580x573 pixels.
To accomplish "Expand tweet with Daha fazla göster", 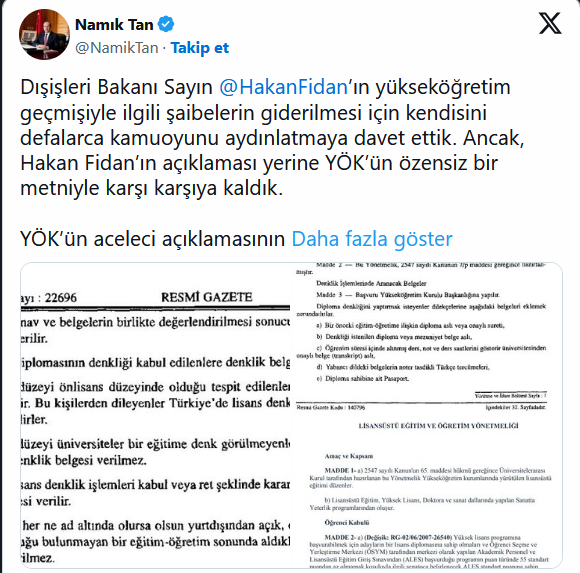I will click(372, 239).
